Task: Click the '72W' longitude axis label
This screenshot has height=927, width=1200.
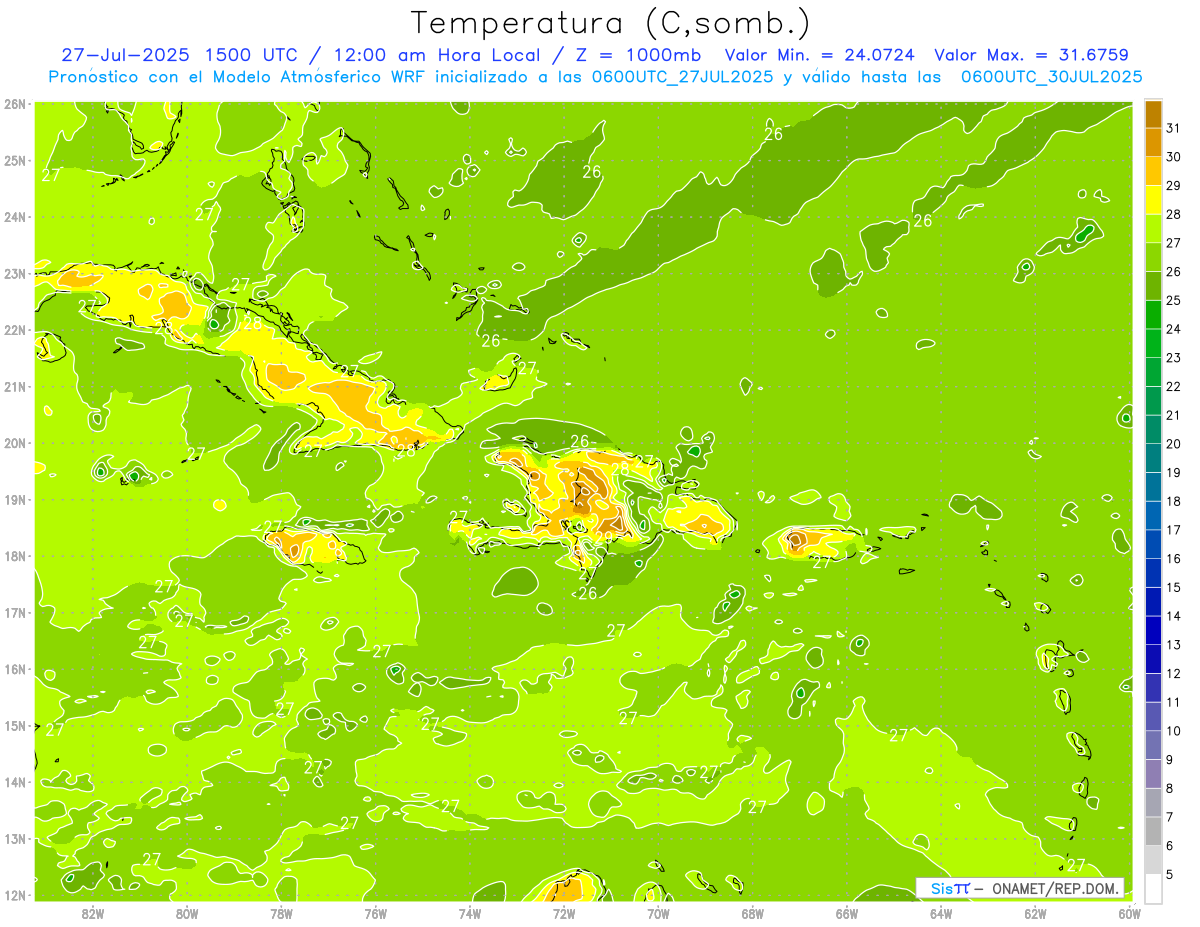Action: click(564, 913)
